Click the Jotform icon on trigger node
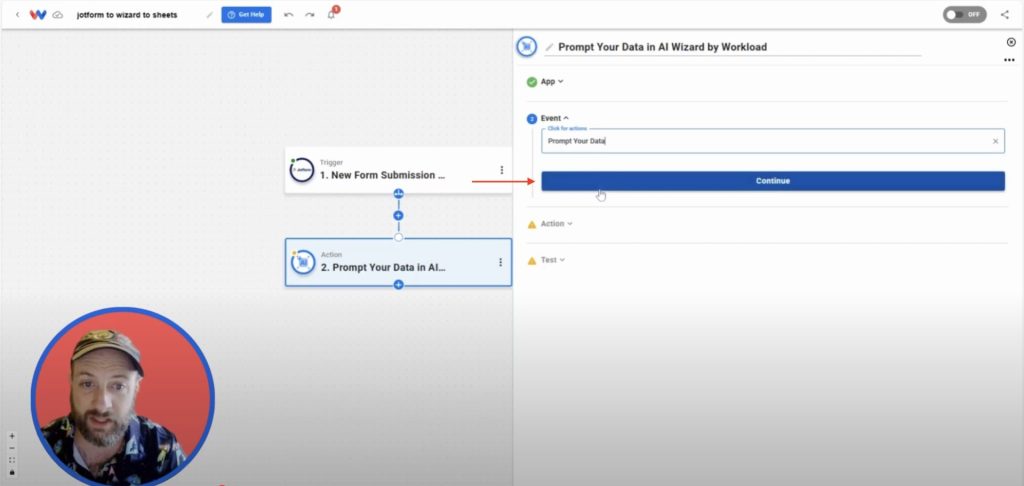1024x486 pixels. (302, 170)
